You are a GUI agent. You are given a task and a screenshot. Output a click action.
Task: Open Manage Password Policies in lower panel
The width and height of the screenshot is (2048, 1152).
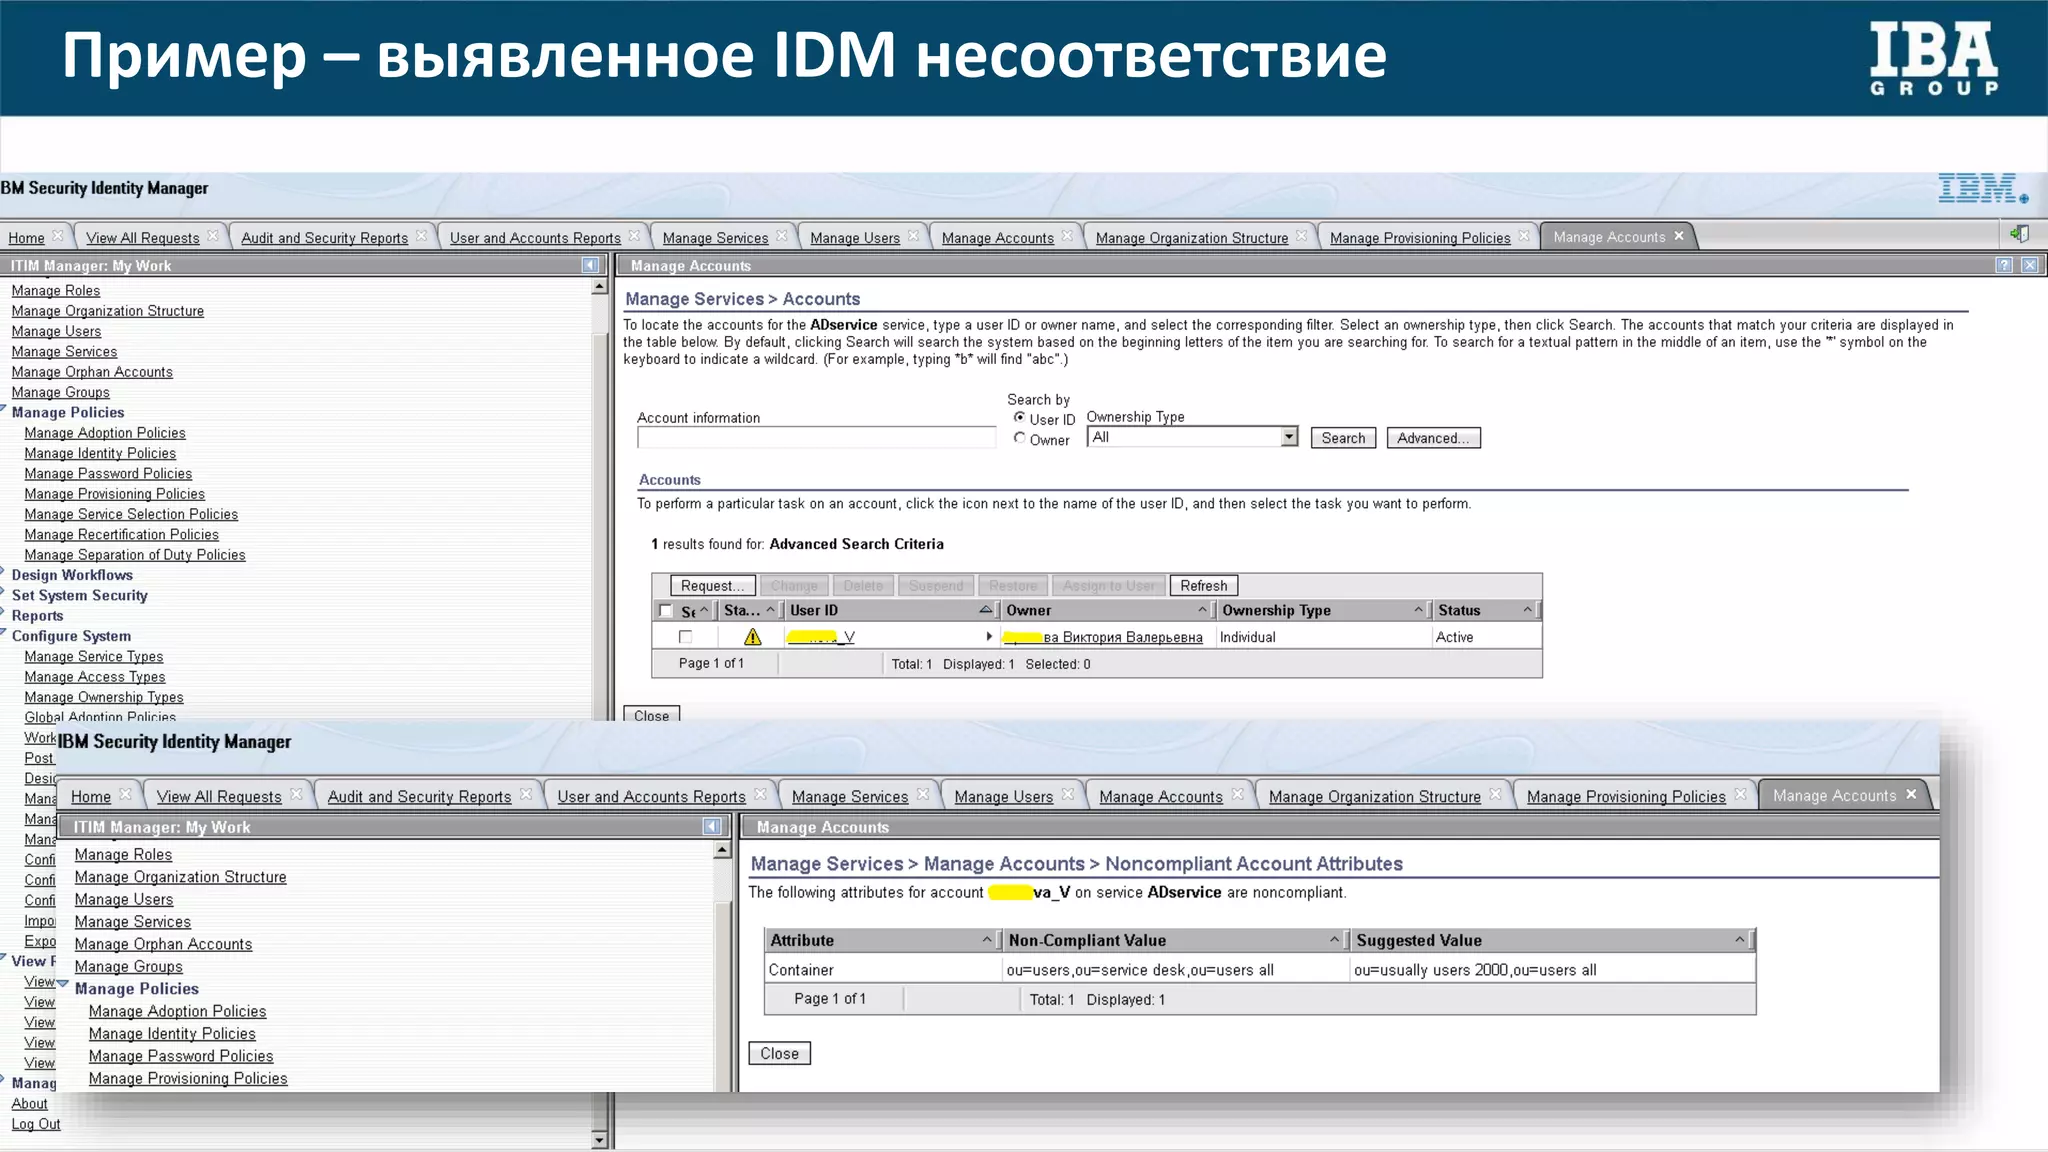click(181, 1056)
